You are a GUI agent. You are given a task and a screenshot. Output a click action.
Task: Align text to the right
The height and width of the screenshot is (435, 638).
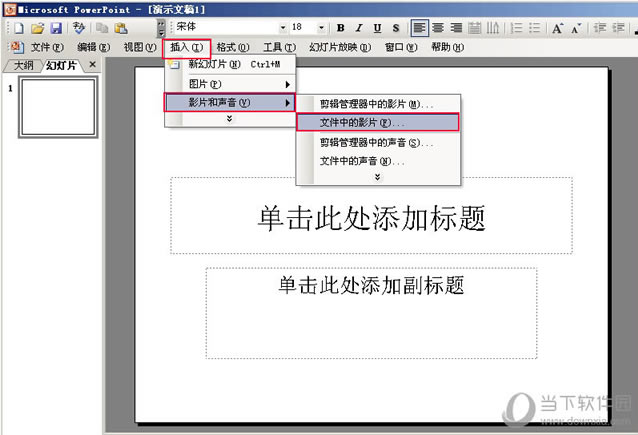(x=456, y=28)
